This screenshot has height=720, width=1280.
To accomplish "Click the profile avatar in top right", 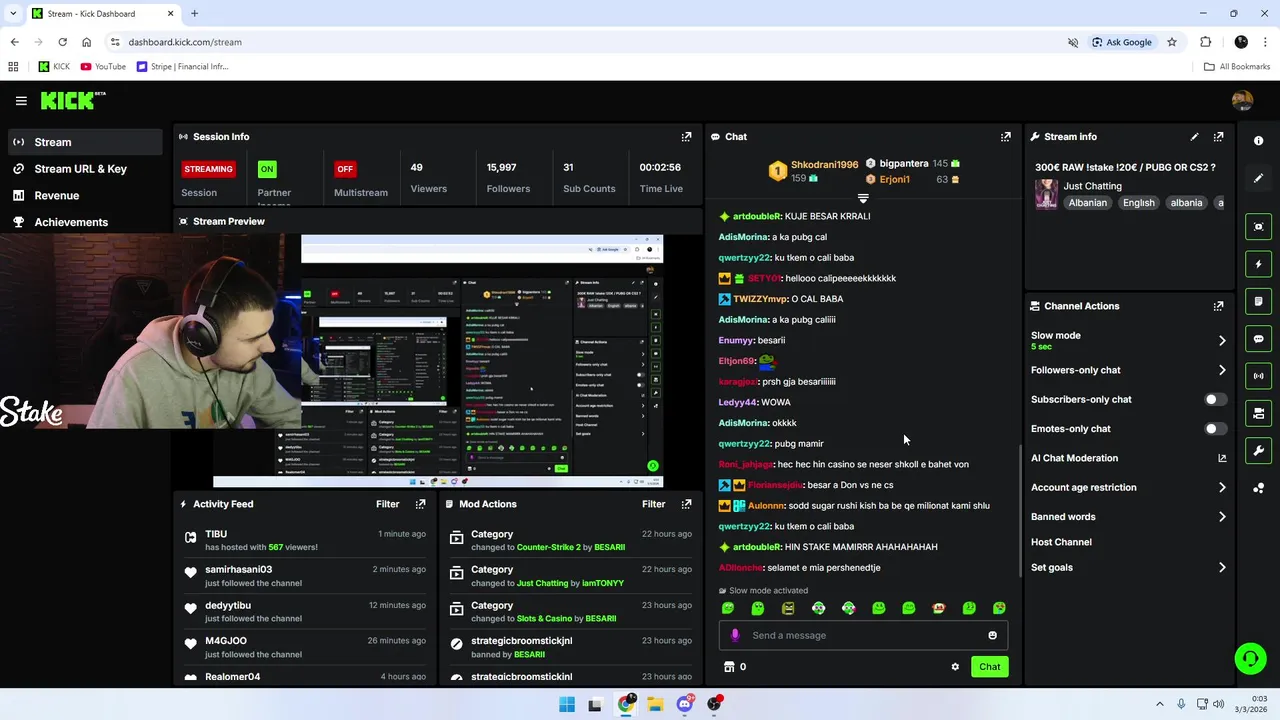I will click(x=1243, y=101).
